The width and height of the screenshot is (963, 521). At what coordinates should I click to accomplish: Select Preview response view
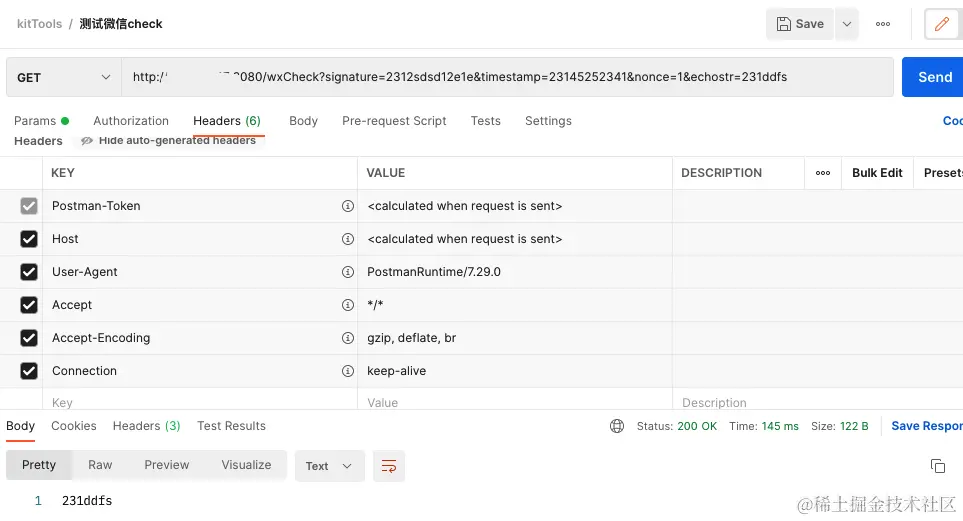point(166,465)
